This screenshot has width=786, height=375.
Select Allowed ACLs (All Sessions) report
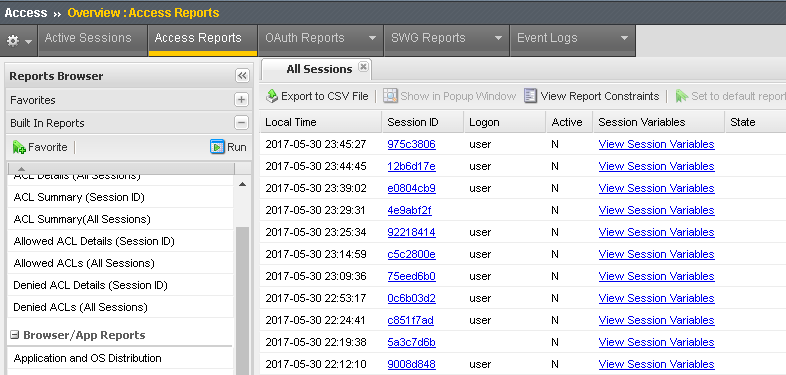point(120,264)
